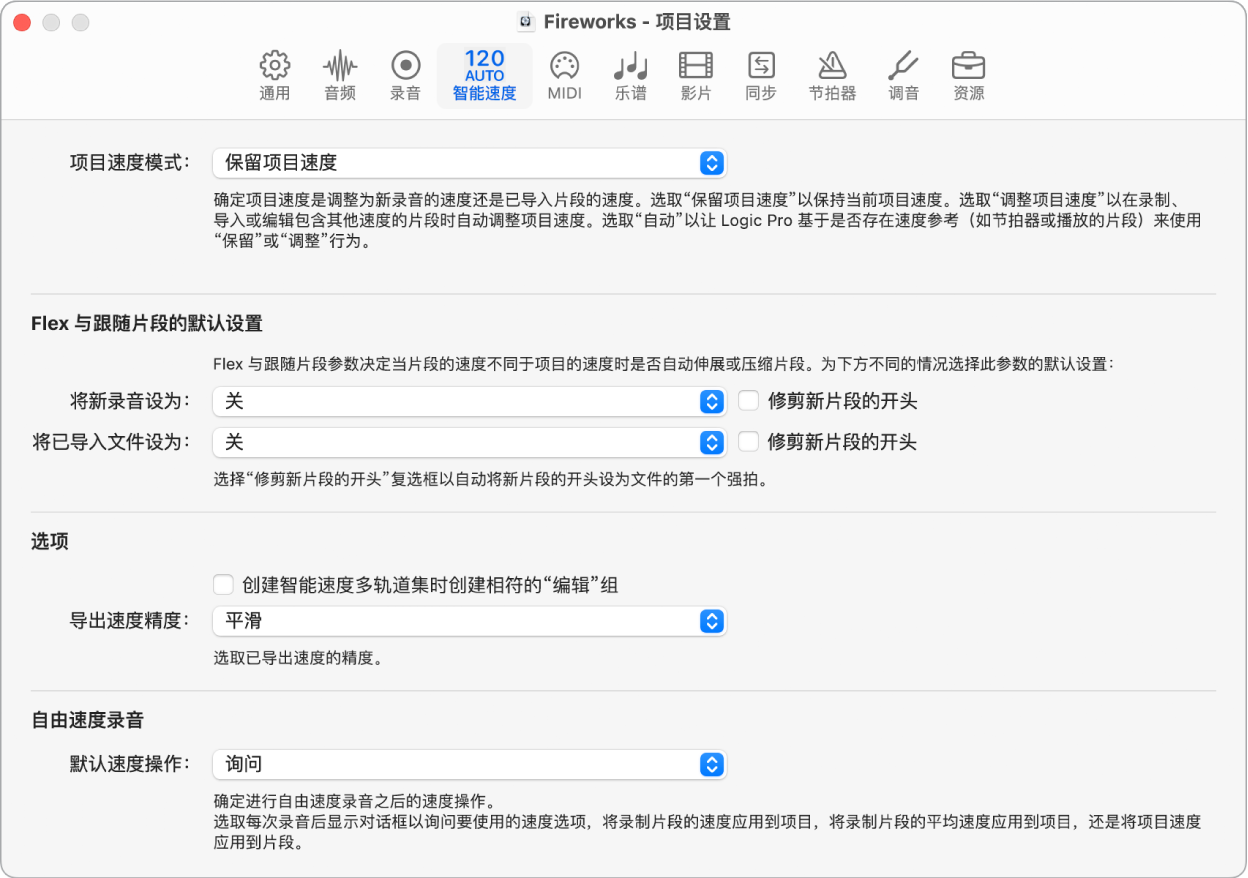Click the Fireworks - 项目设置 window title
Image resolution: width=1248 pixels, height=878 pixels.
pyautogui.click(x=637, y=22)
